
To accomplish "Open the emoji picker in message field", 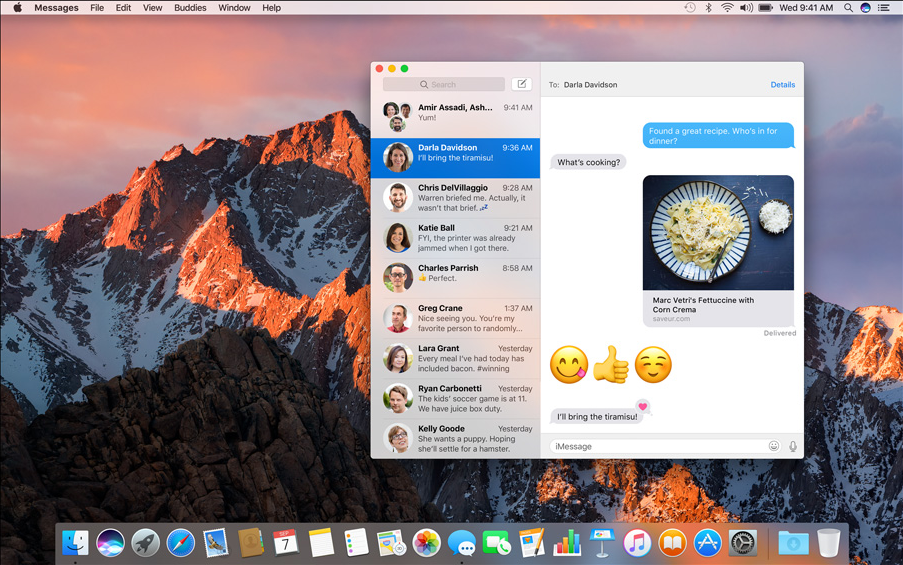I will click(773, 446).
